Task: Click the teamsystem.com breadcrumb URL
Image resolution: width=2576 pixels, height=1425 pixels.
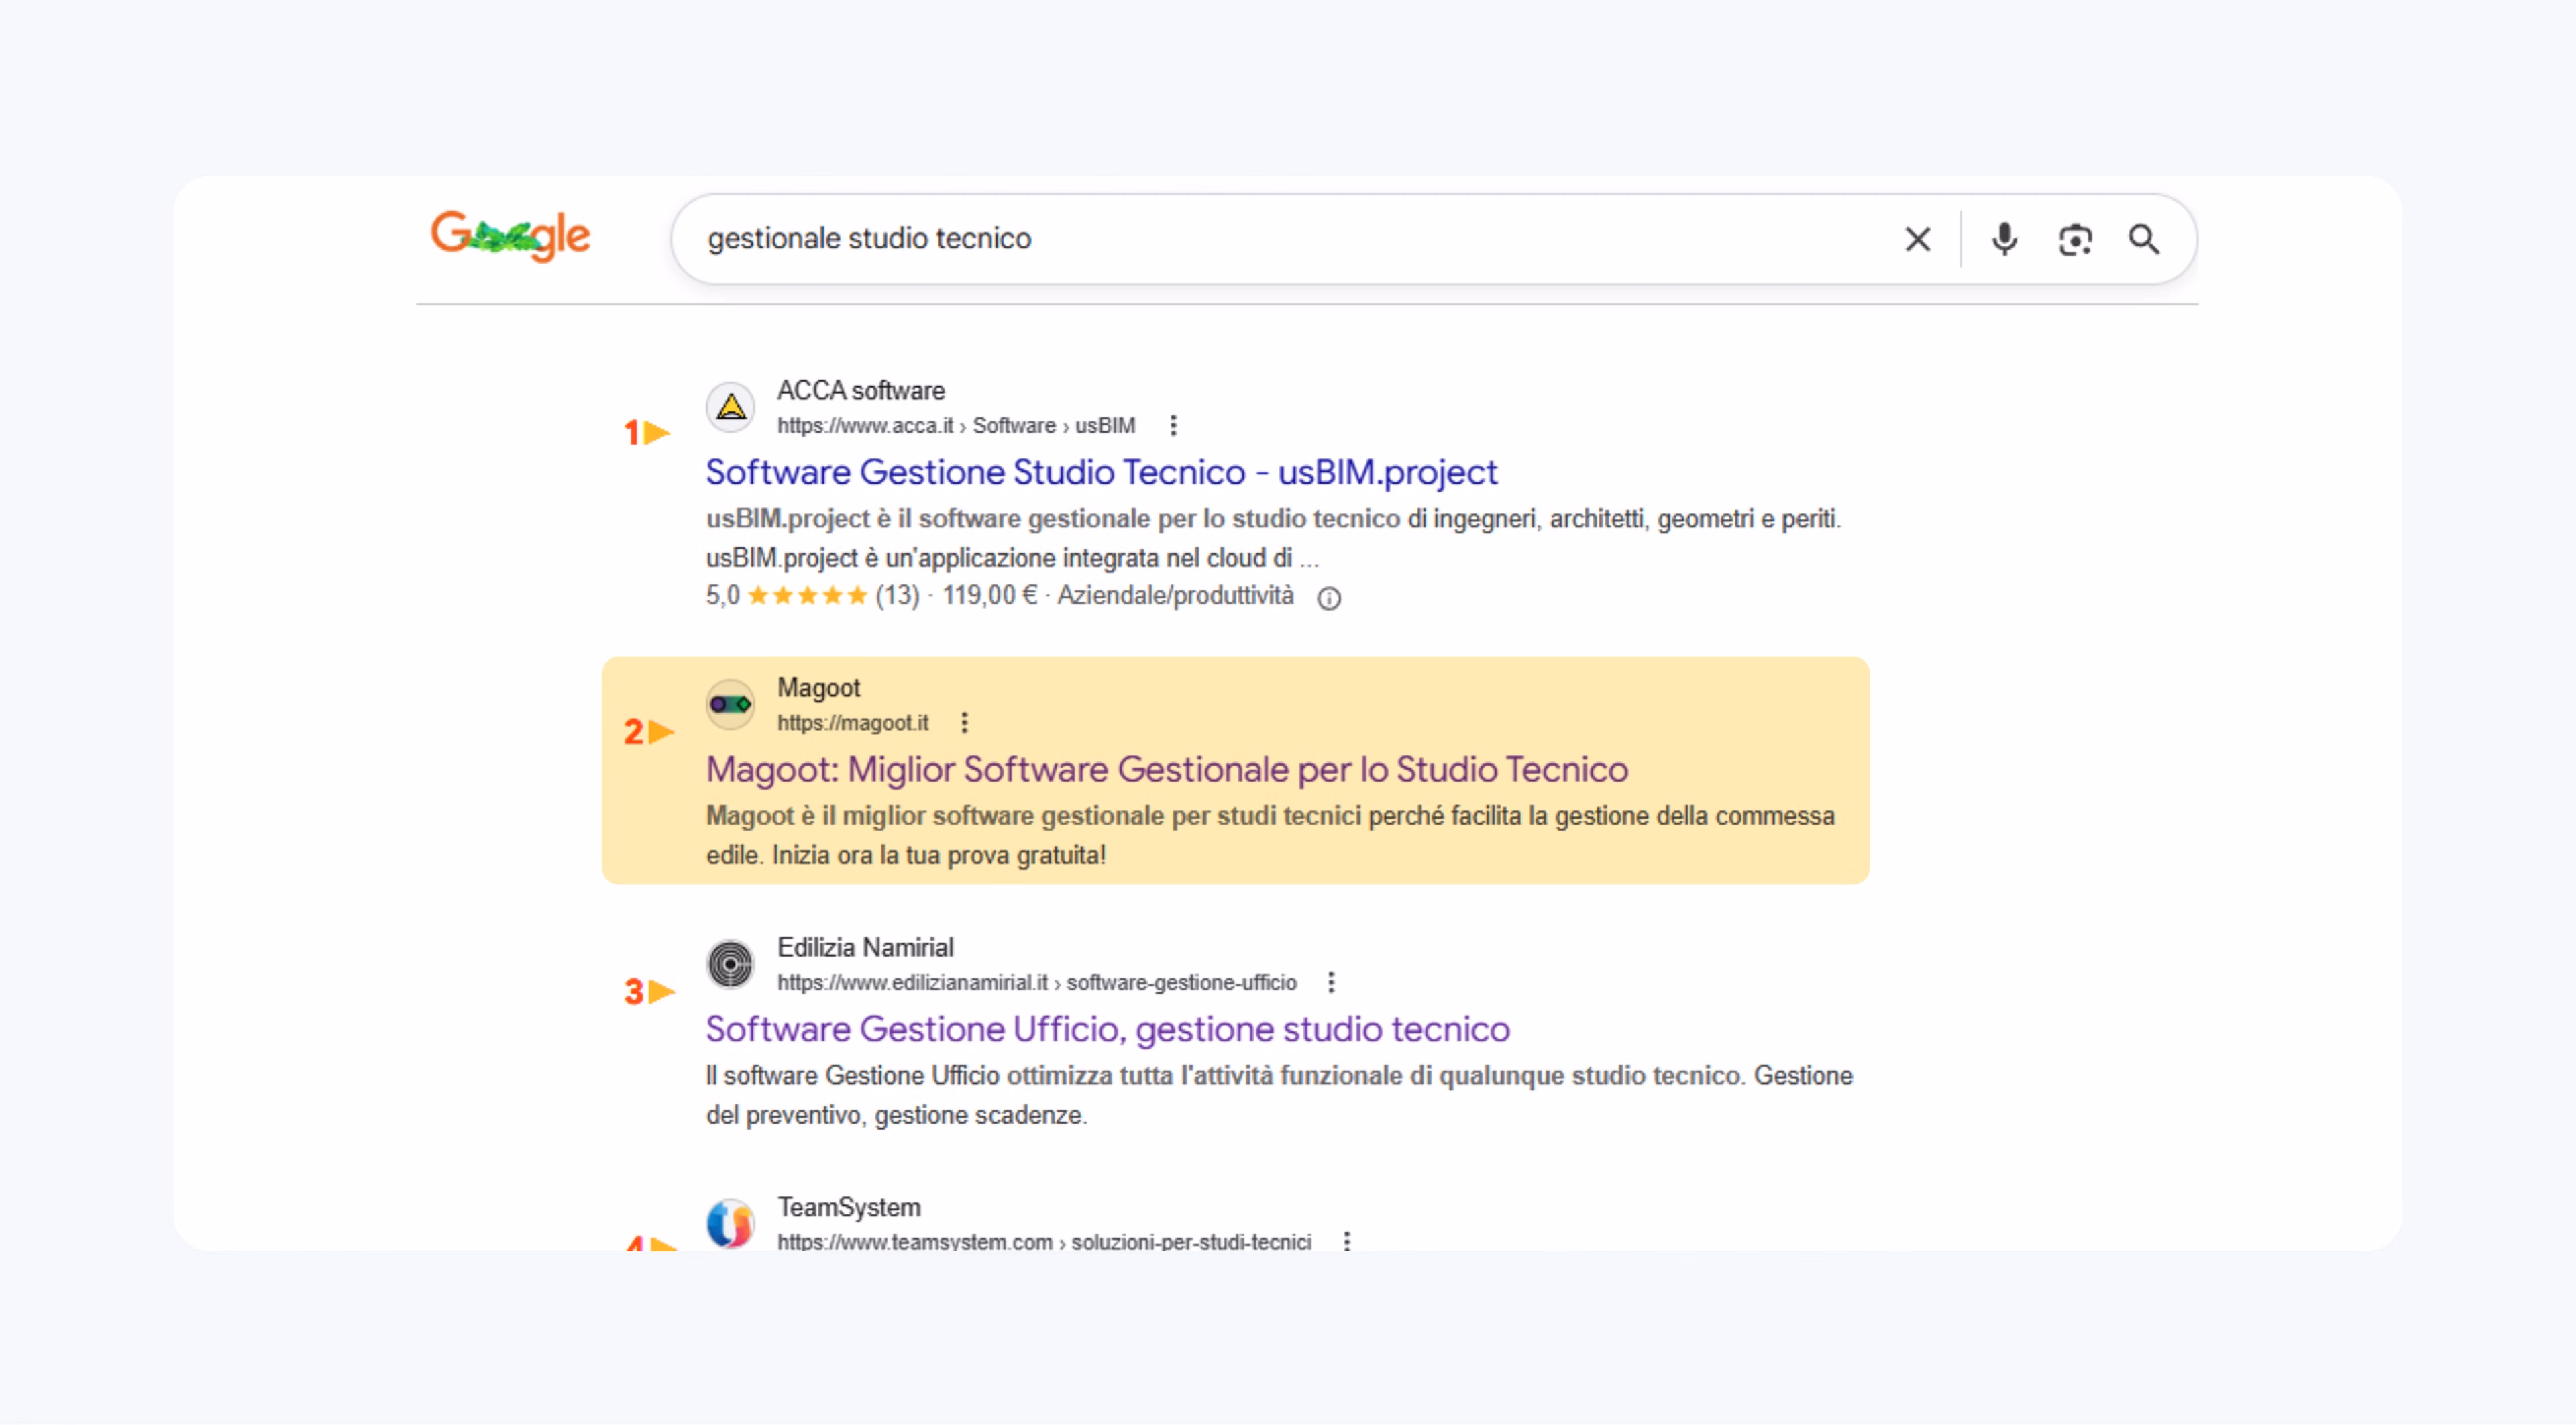Action: [1044, 1241]
